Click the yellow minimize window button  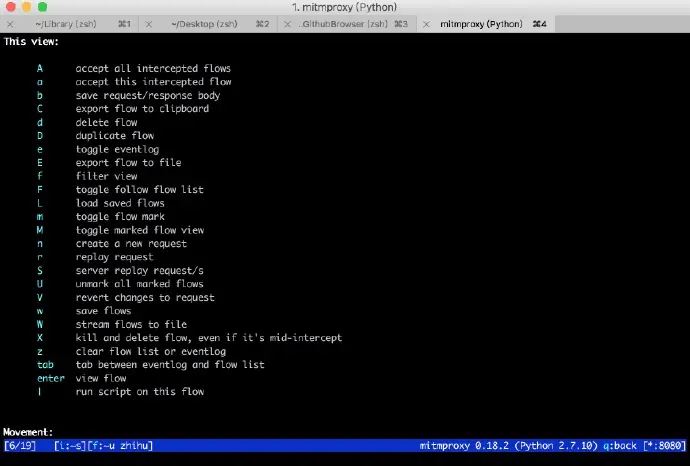(x=26, y=7)
